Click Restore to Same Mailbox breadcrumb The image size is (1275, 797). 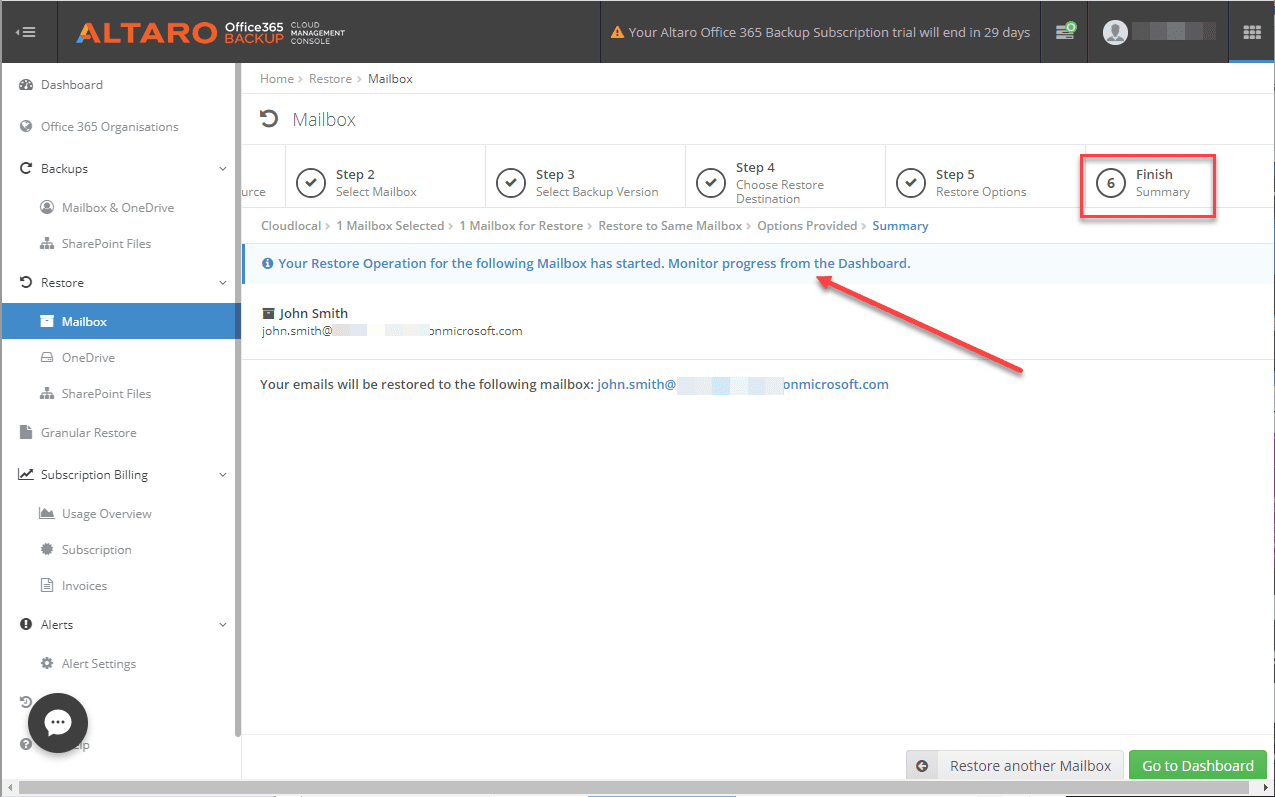670,226
